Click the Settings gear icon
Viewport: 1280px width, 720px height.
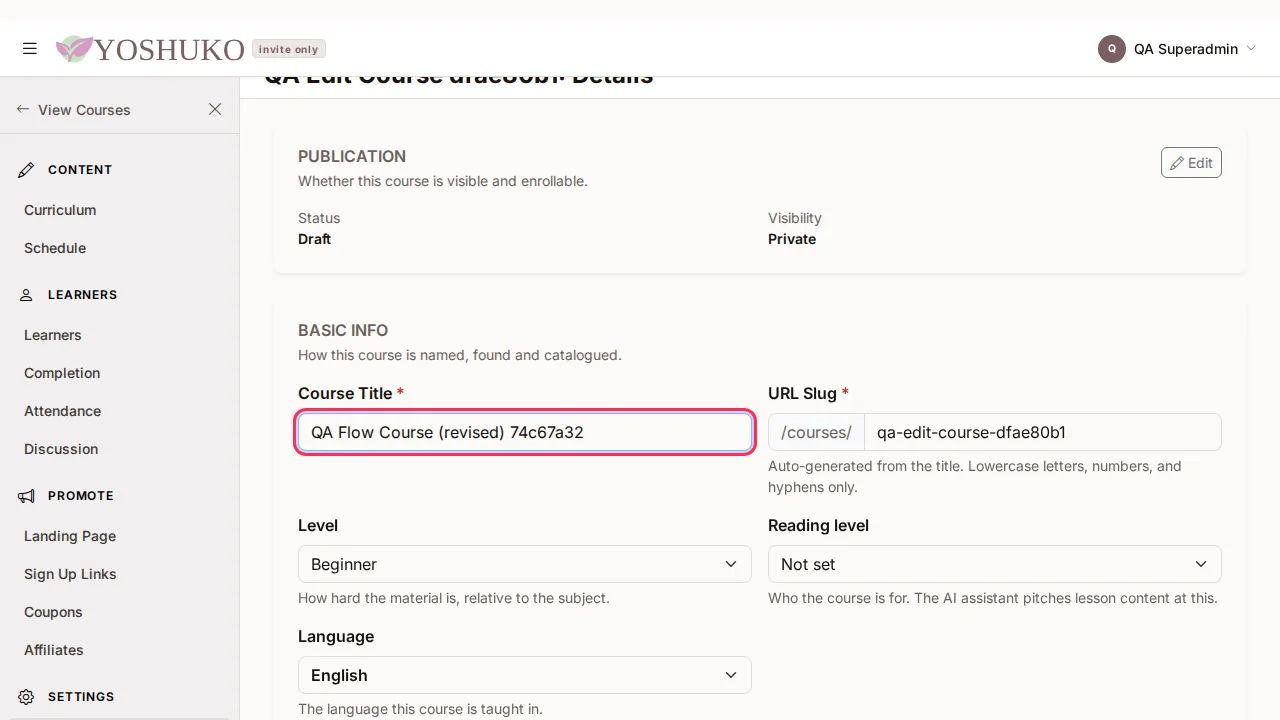point(26,697)
